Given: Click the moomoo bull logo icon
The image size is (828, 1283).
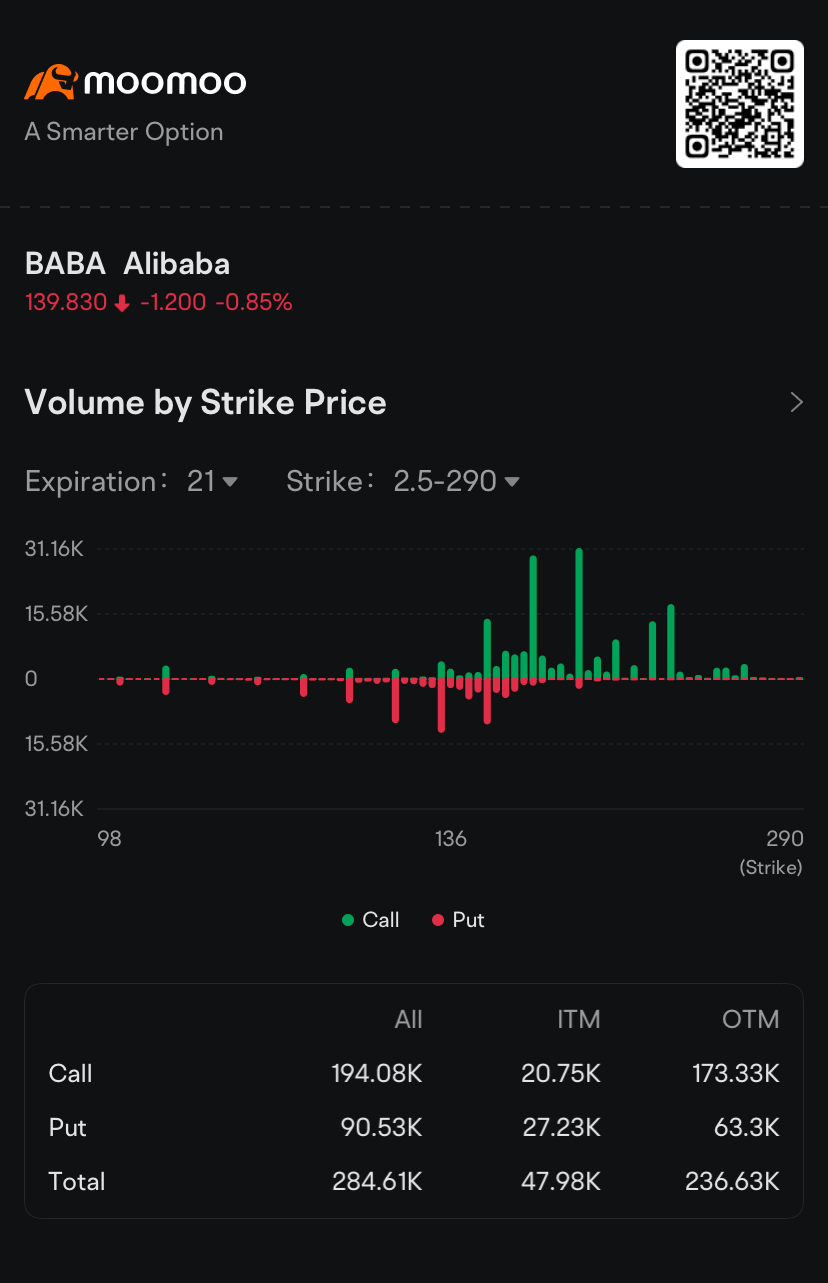Looking at the screenshot, I should click(51, 82).
